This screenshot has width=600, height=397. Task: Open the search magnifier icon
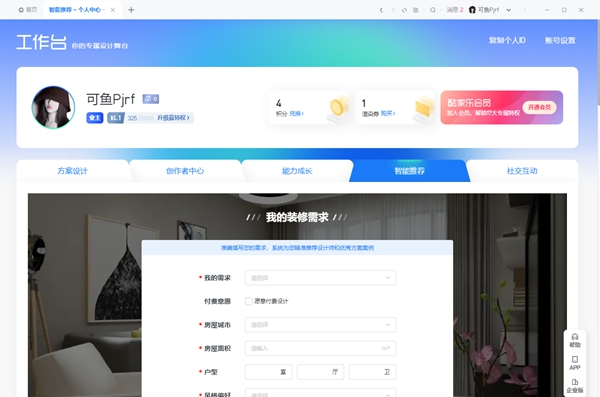pos(433,10)
